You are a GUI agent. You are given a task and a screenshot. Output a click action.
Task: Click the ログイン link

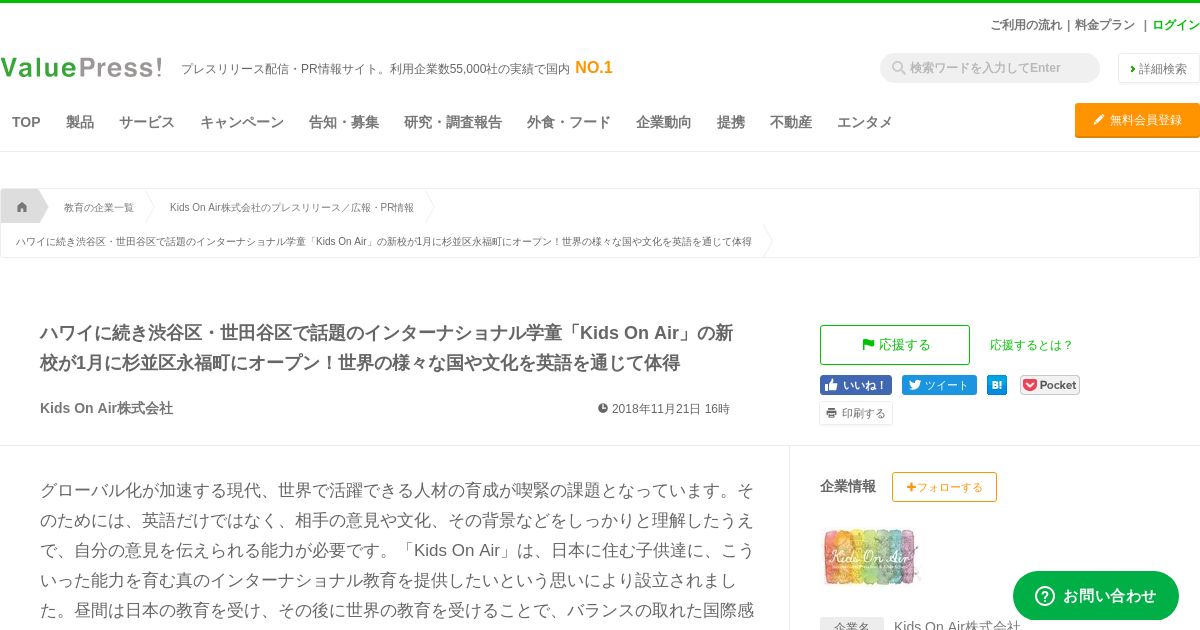click(x=1176, y=25)
